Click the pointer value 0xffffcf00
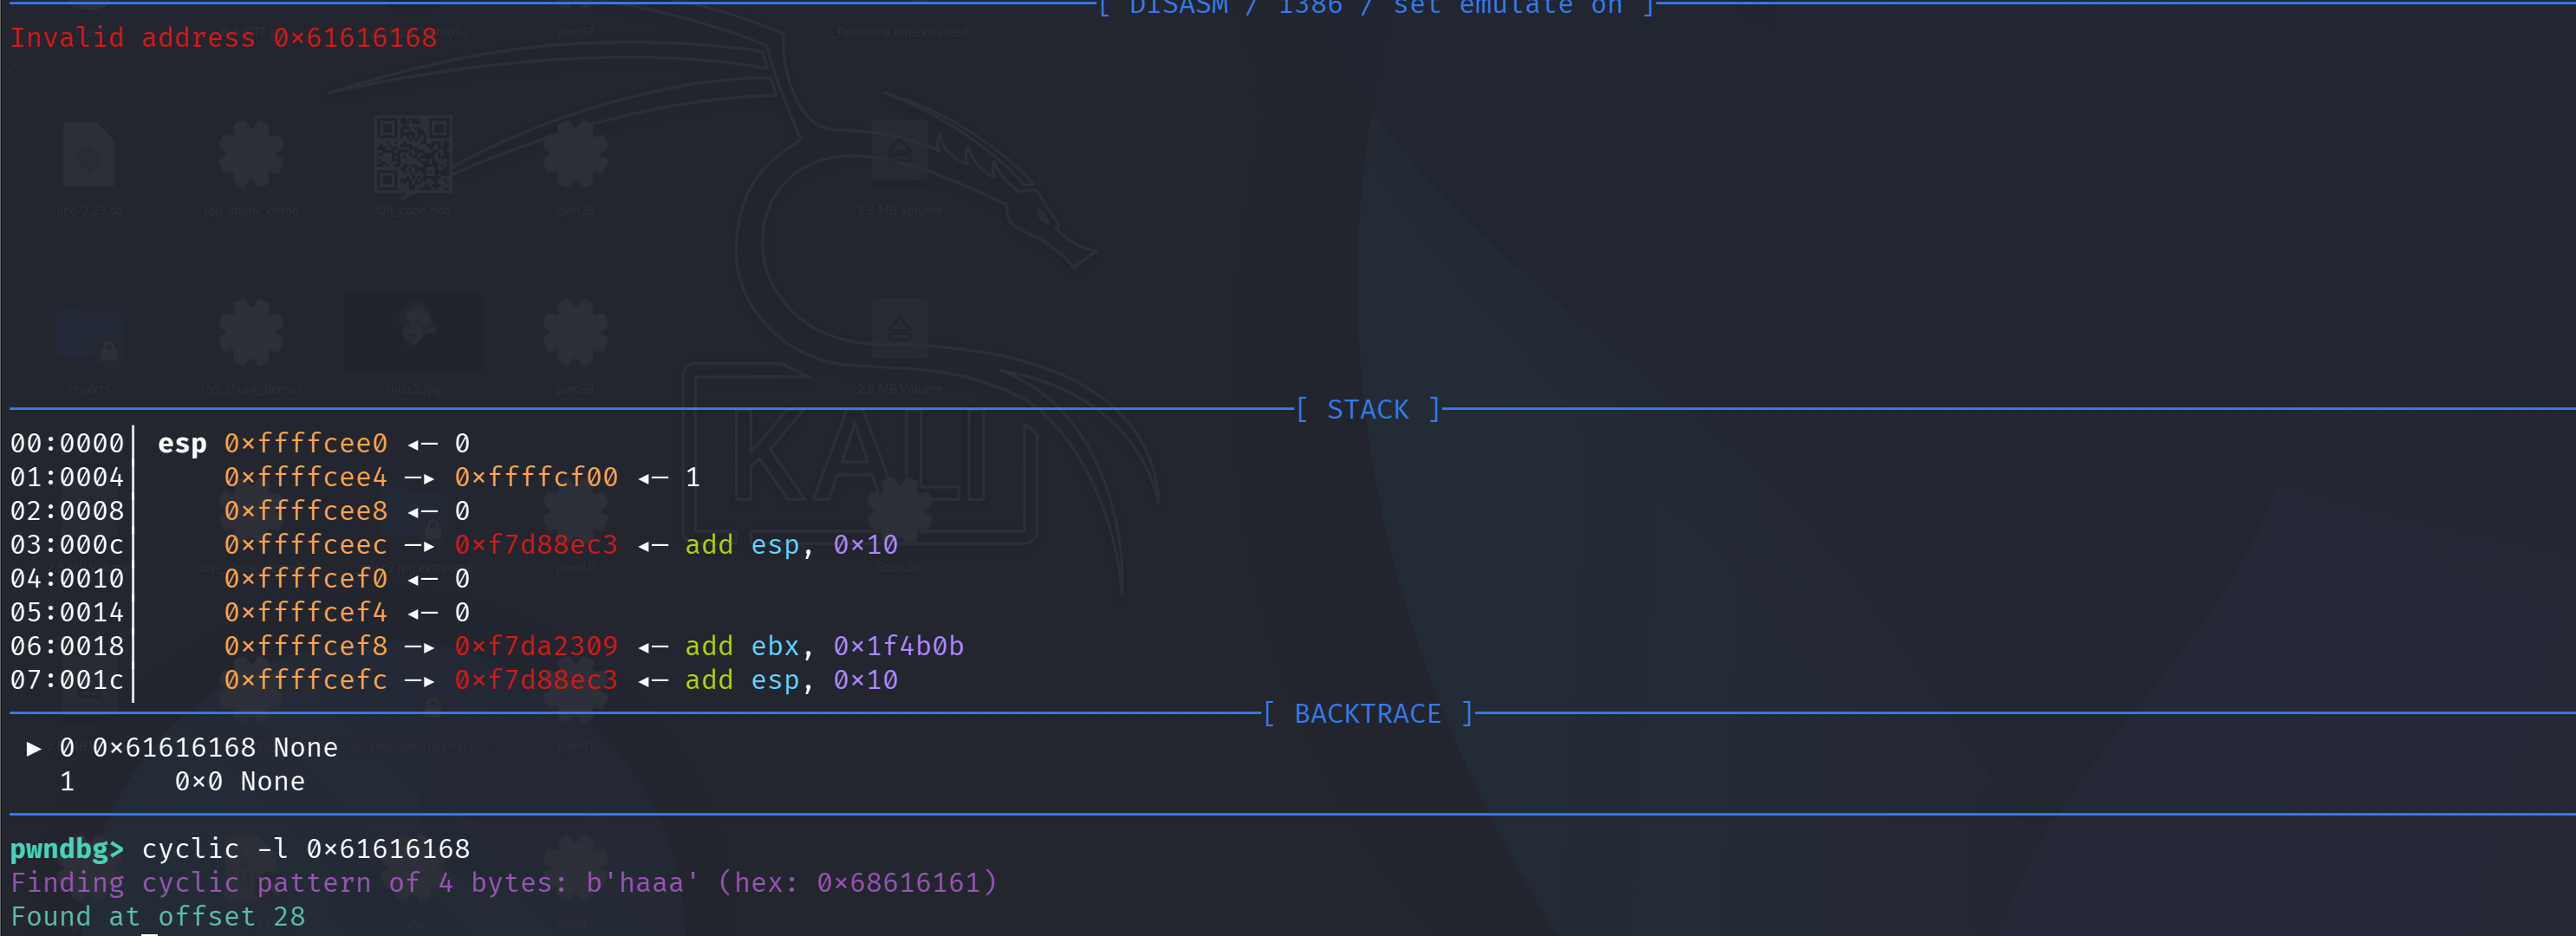This screenshot has width=2576, height=936. [536, 477]
